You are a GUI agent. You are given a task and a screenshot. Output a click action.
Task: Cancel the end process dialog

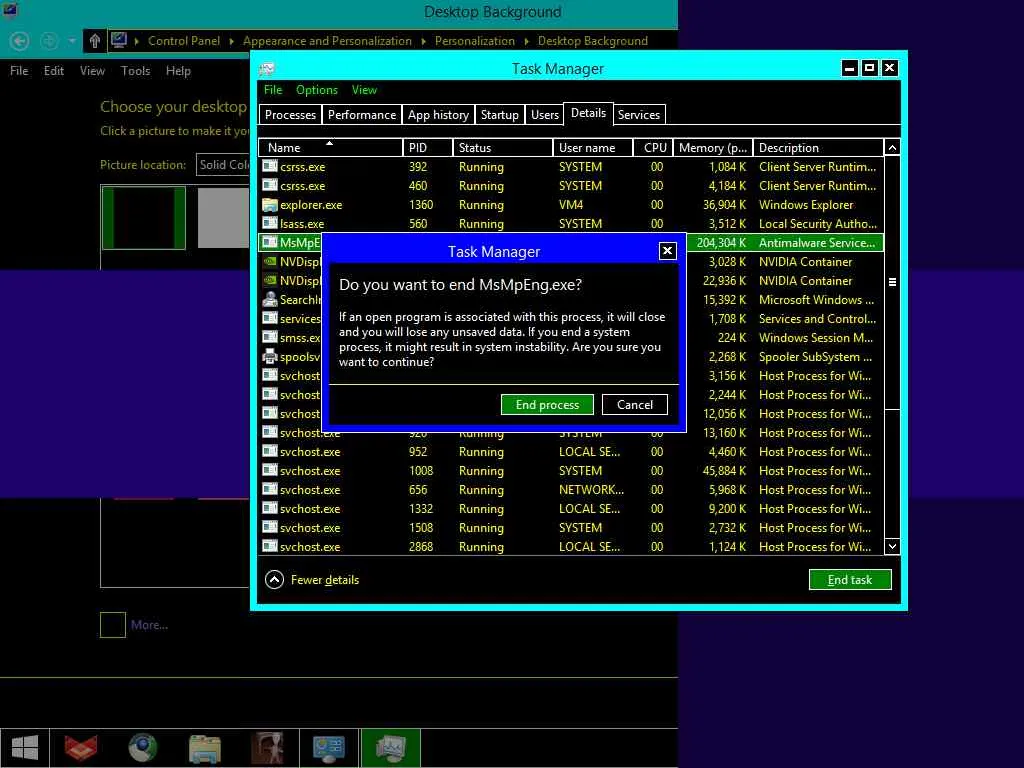pyautogui.click(x=635, y=404)
